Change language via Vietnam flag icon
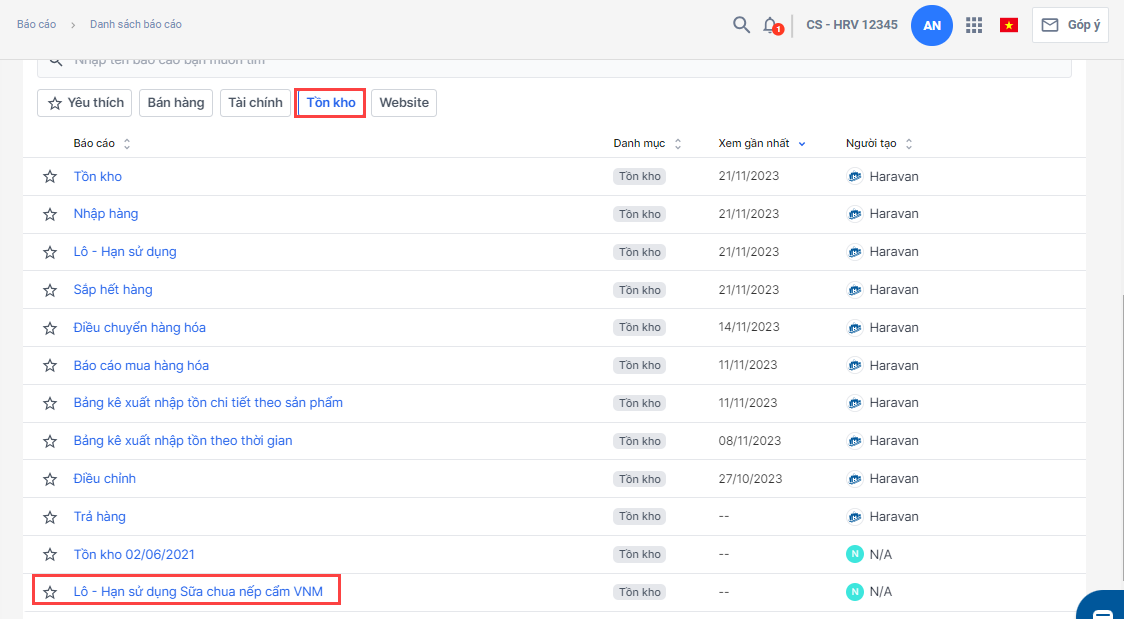The width and height of the screenshot is (1124, 619). pos(1008,25)
